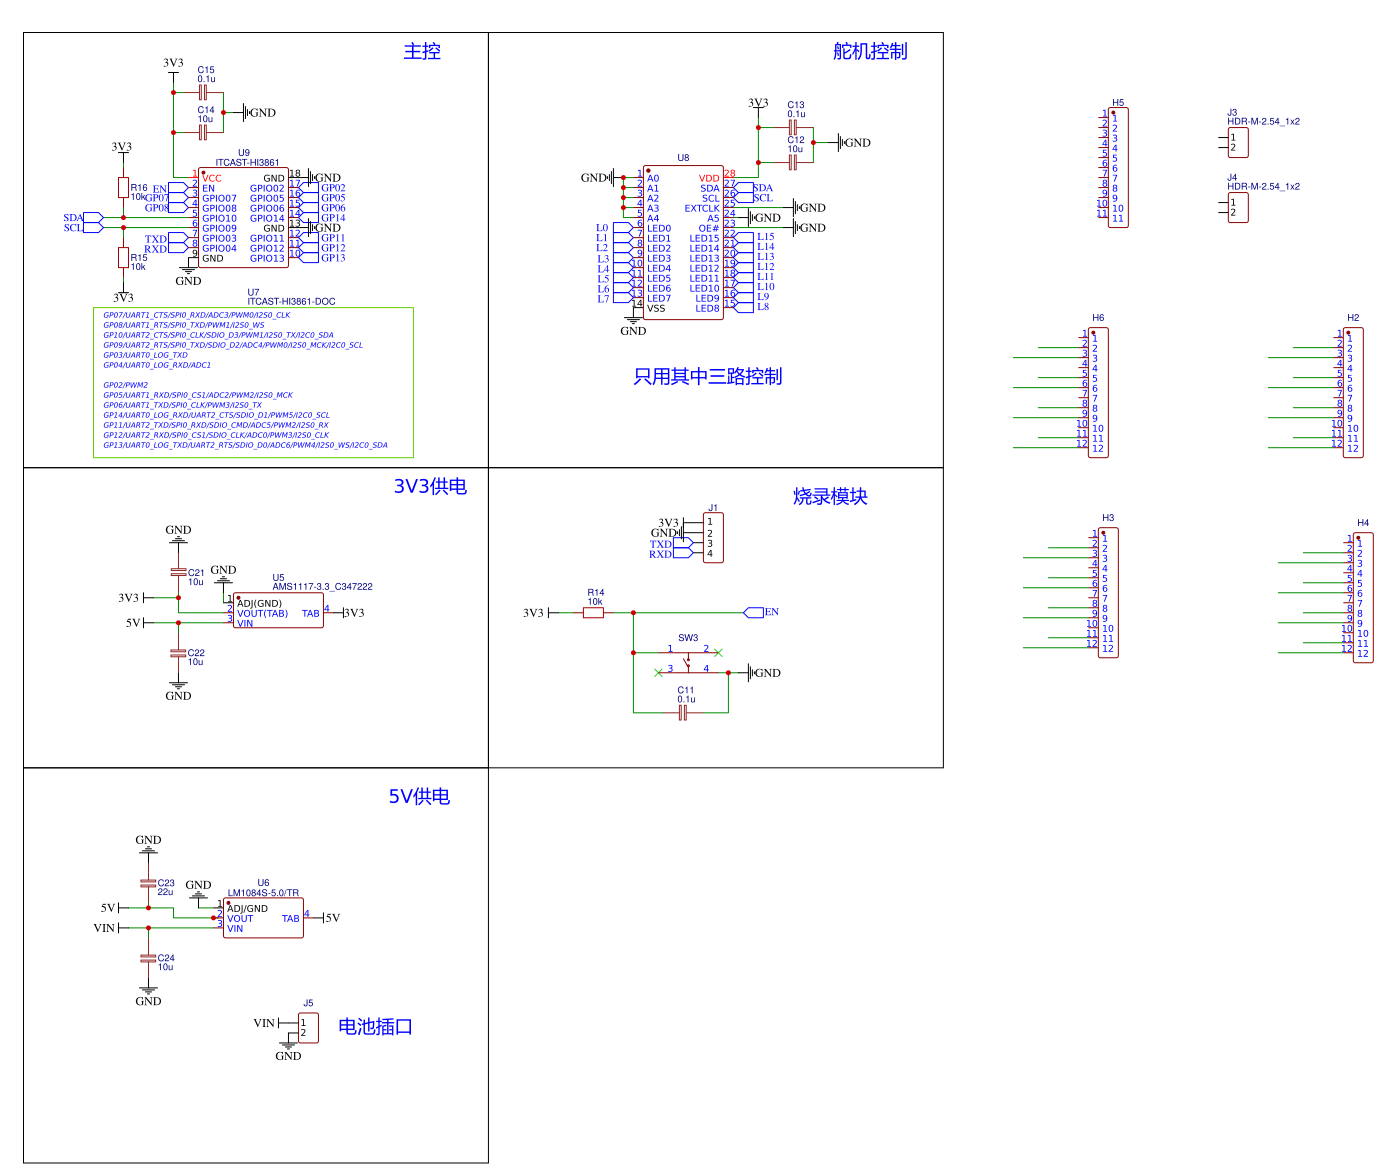Select the U9 ITCAST-HI3861 chip symbol
Image resolution: width=1384 pixels, height=1173 pixels.
[x=243, y=217]
